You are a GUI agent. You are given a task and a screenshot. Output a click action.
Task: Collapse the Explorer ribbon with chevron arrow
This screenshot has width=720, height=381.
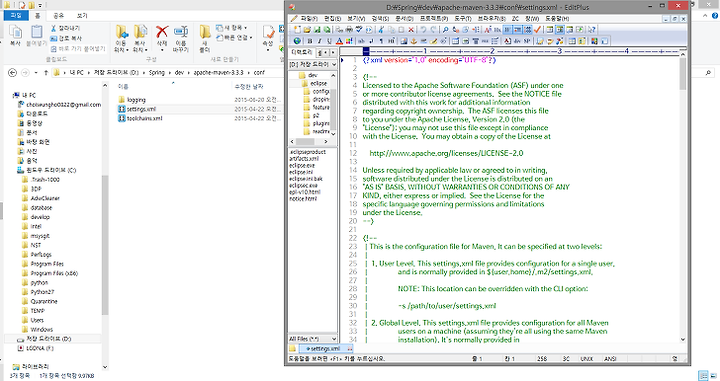coord(705,16)
